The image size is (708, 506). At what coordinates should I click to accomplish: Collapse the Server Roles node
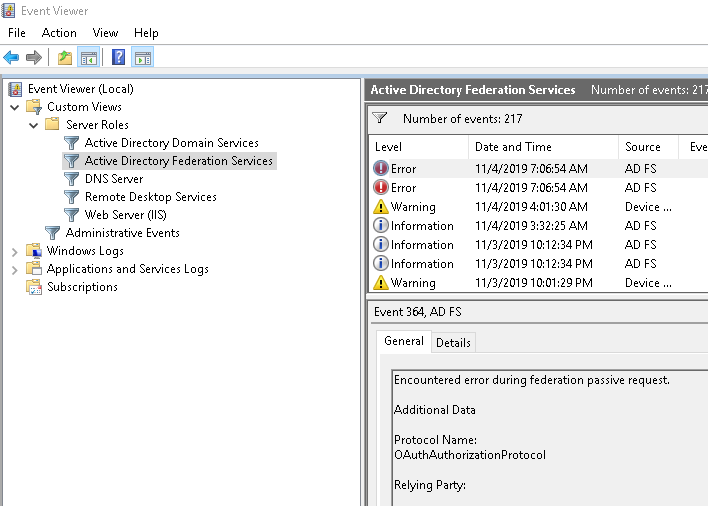33,125
